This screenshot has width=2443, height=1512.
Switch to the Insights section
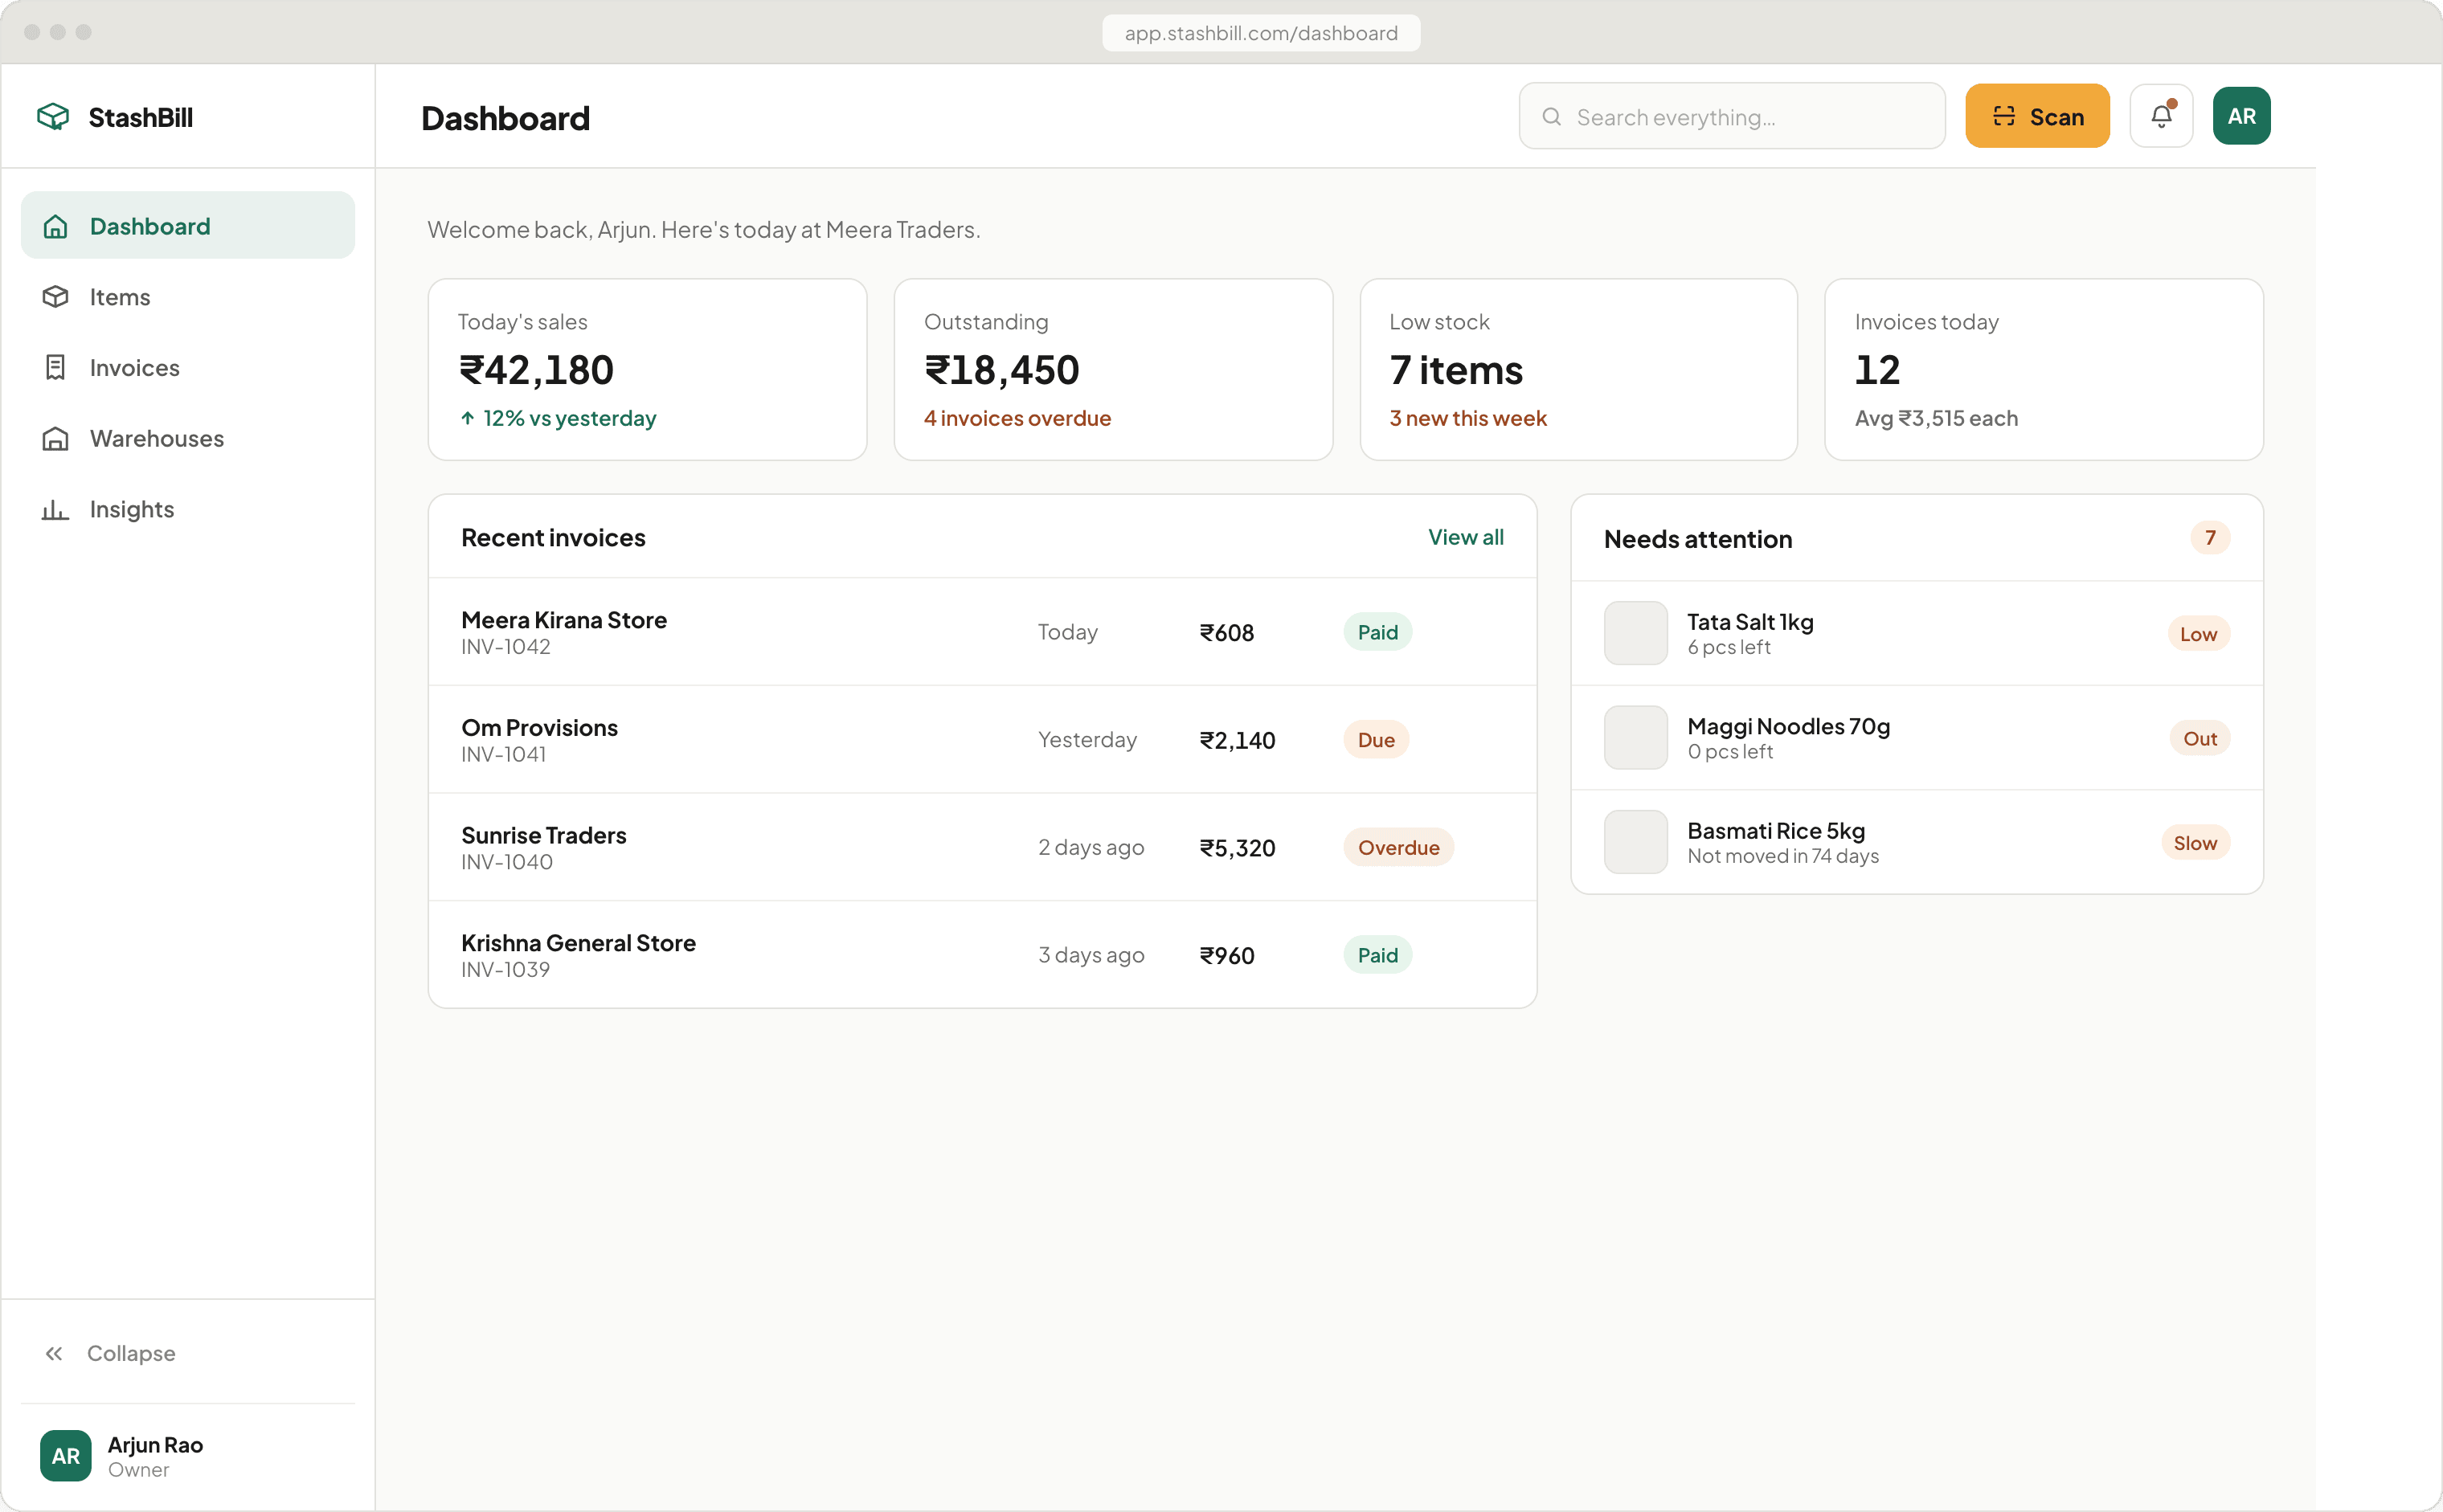[x=188, y=510]
